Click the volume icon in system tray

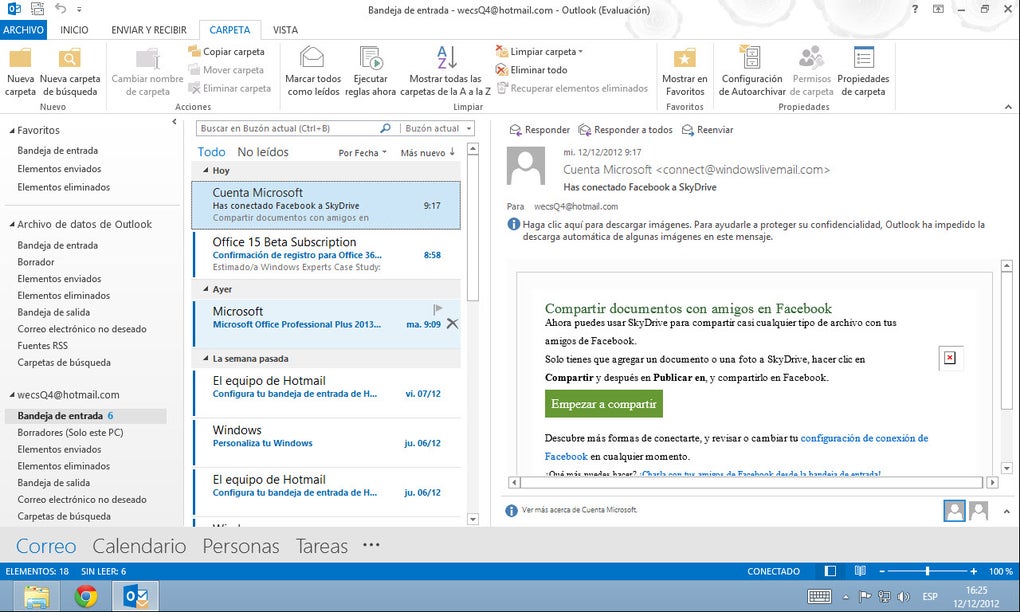coord(904,596)
